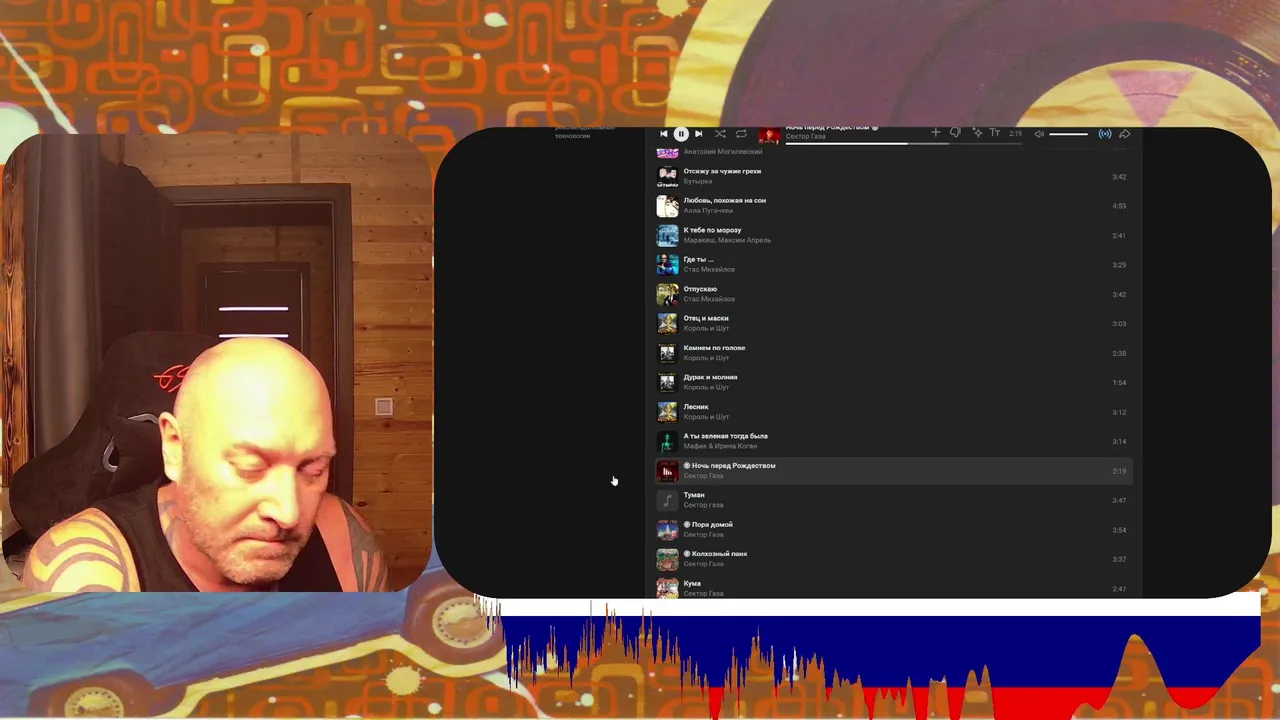Add the current track with the plus icon
The width and height of the screenshot is (1280, 720).
click(936, 133)
